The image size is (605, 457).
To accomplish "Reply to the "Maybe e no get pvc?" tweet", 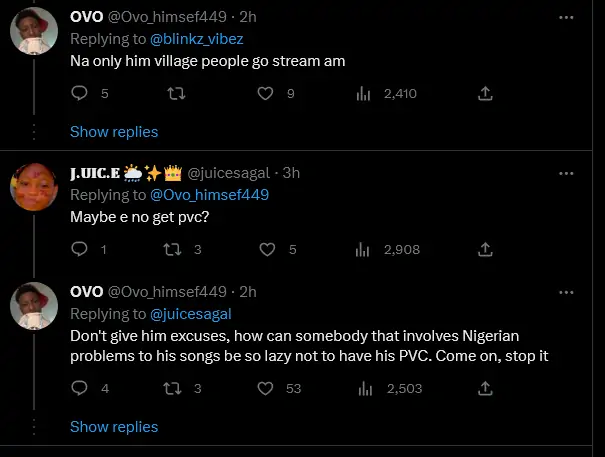I will [81, 249].
